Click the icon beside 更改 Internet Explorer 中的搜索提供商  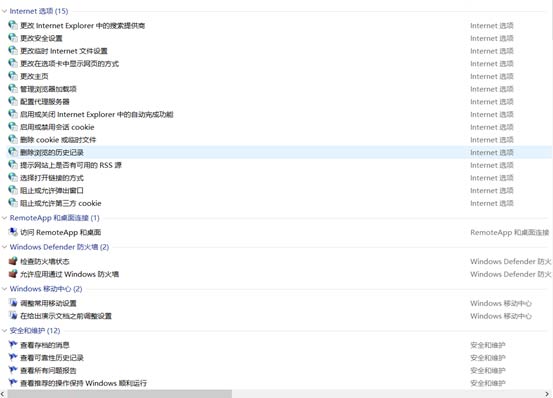pos(13,25)
